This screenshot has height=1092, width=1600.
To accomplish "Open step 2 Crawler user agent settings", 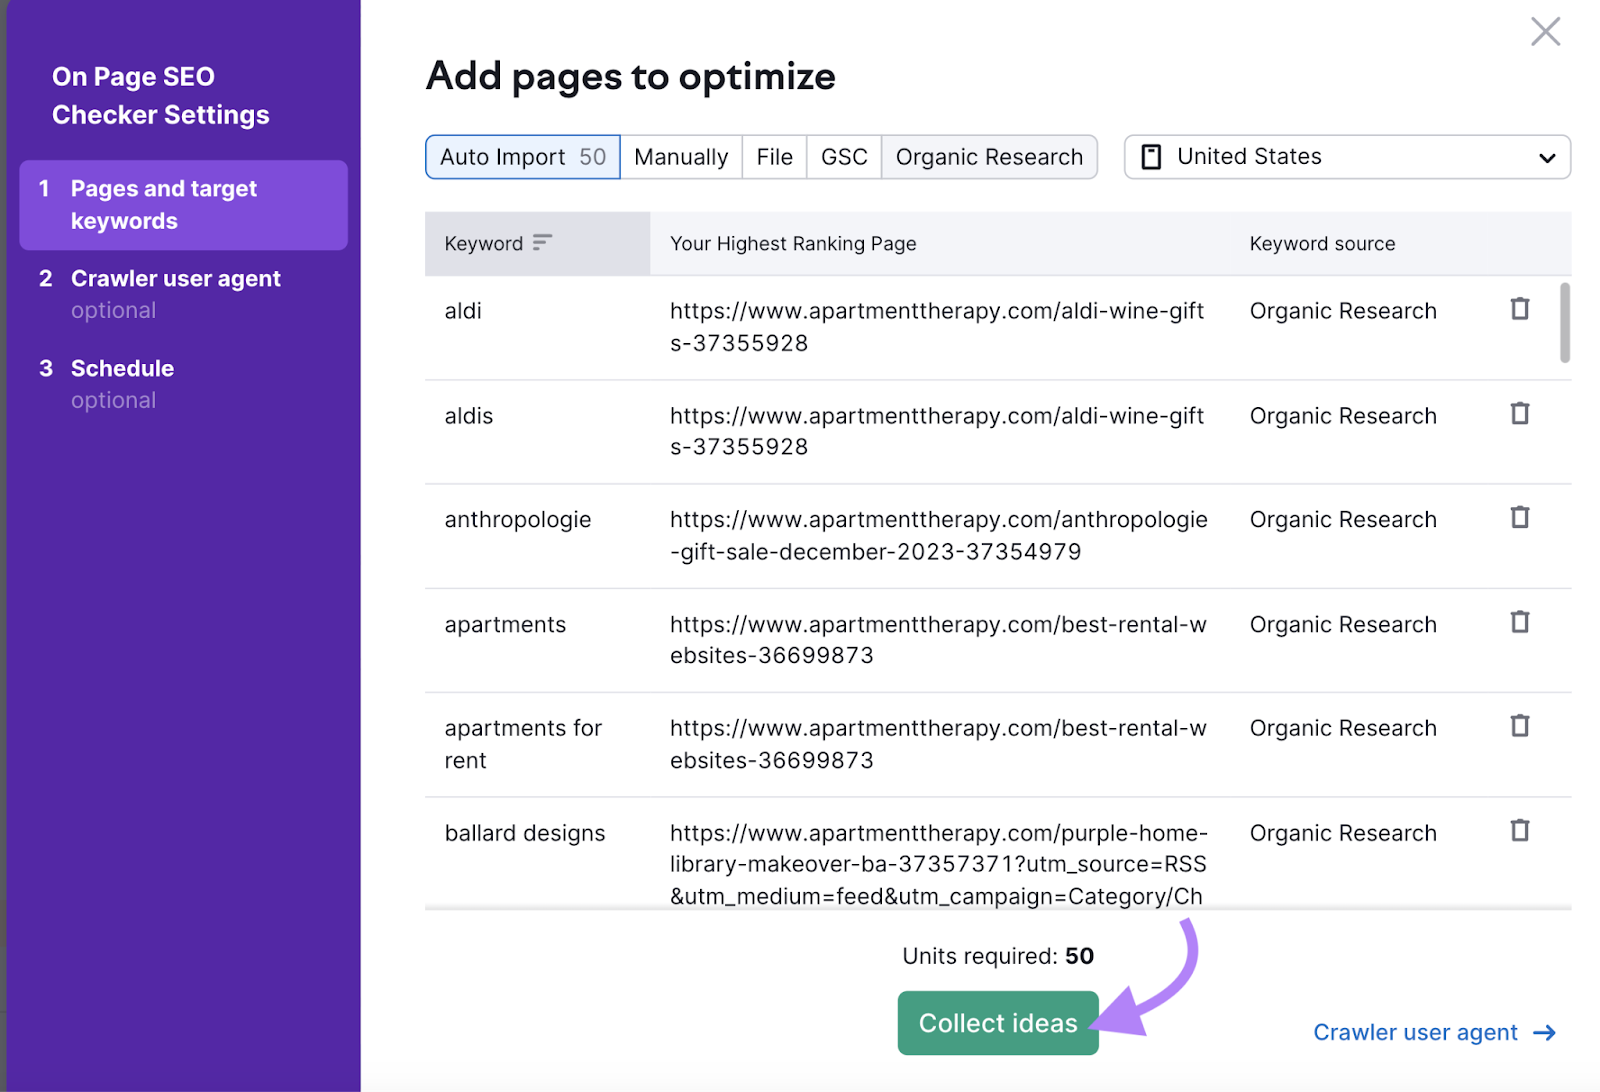I will click(x=175, y=278).
